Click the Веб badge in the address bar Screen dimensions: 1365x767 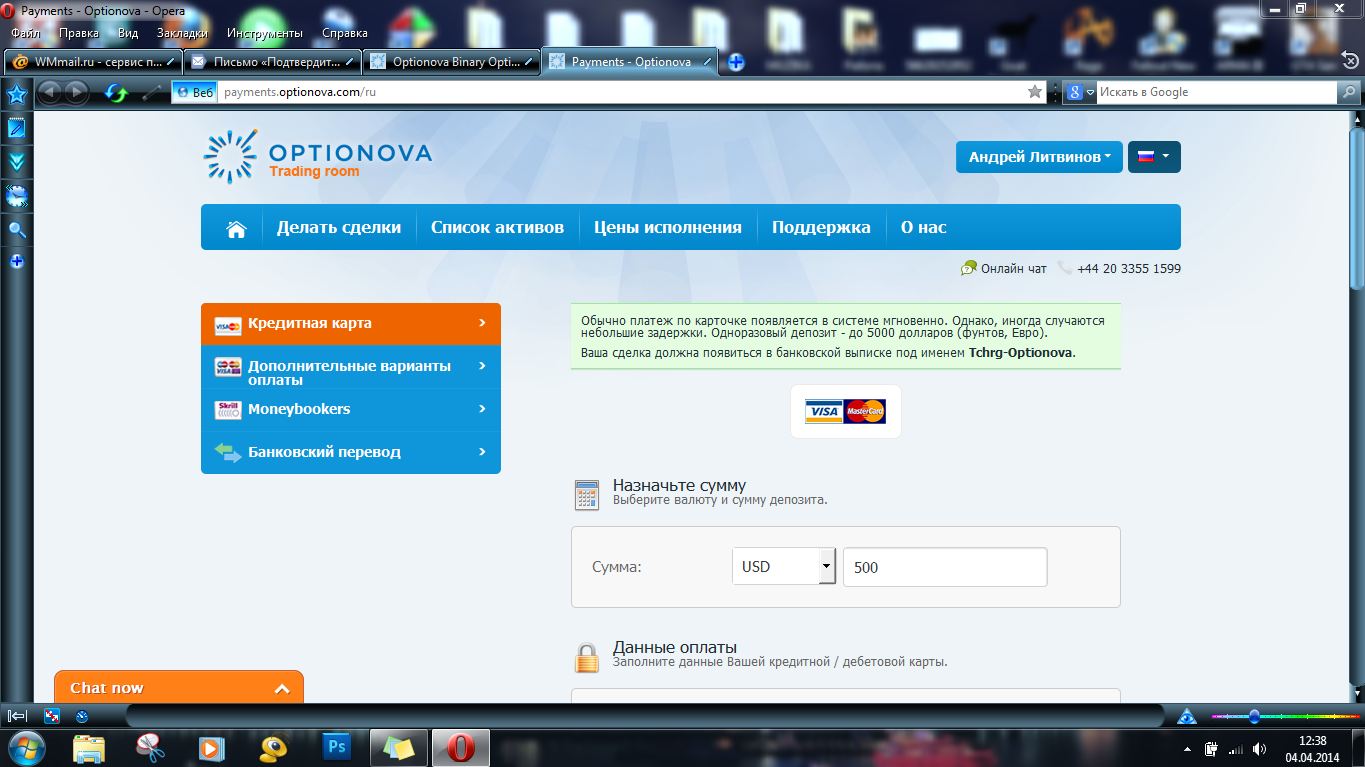tap(194, 92)
